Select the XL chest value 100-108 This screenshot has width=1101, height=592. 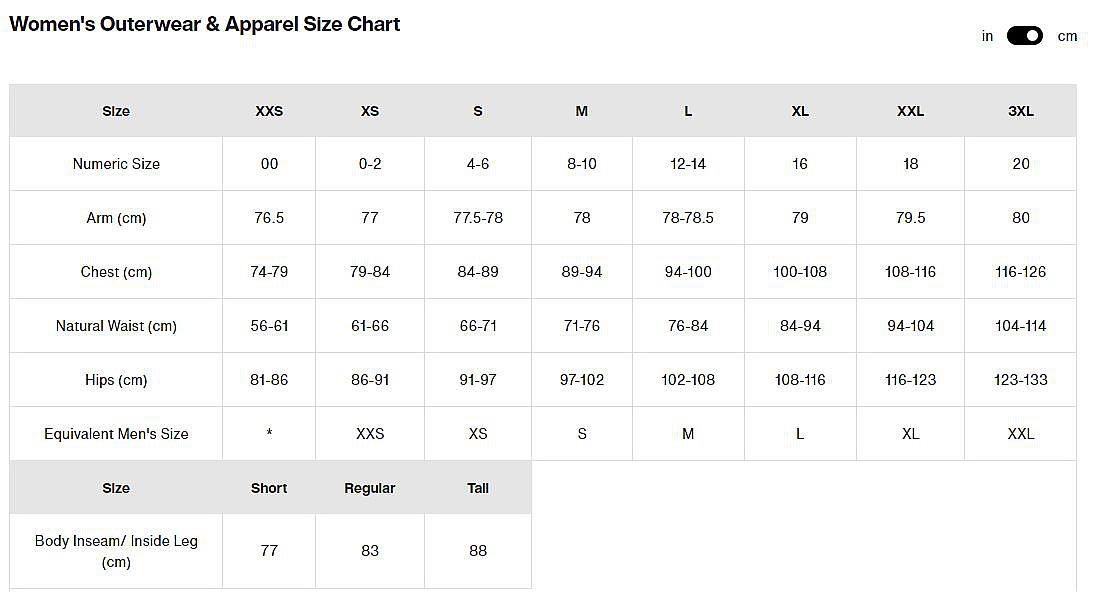800,272
